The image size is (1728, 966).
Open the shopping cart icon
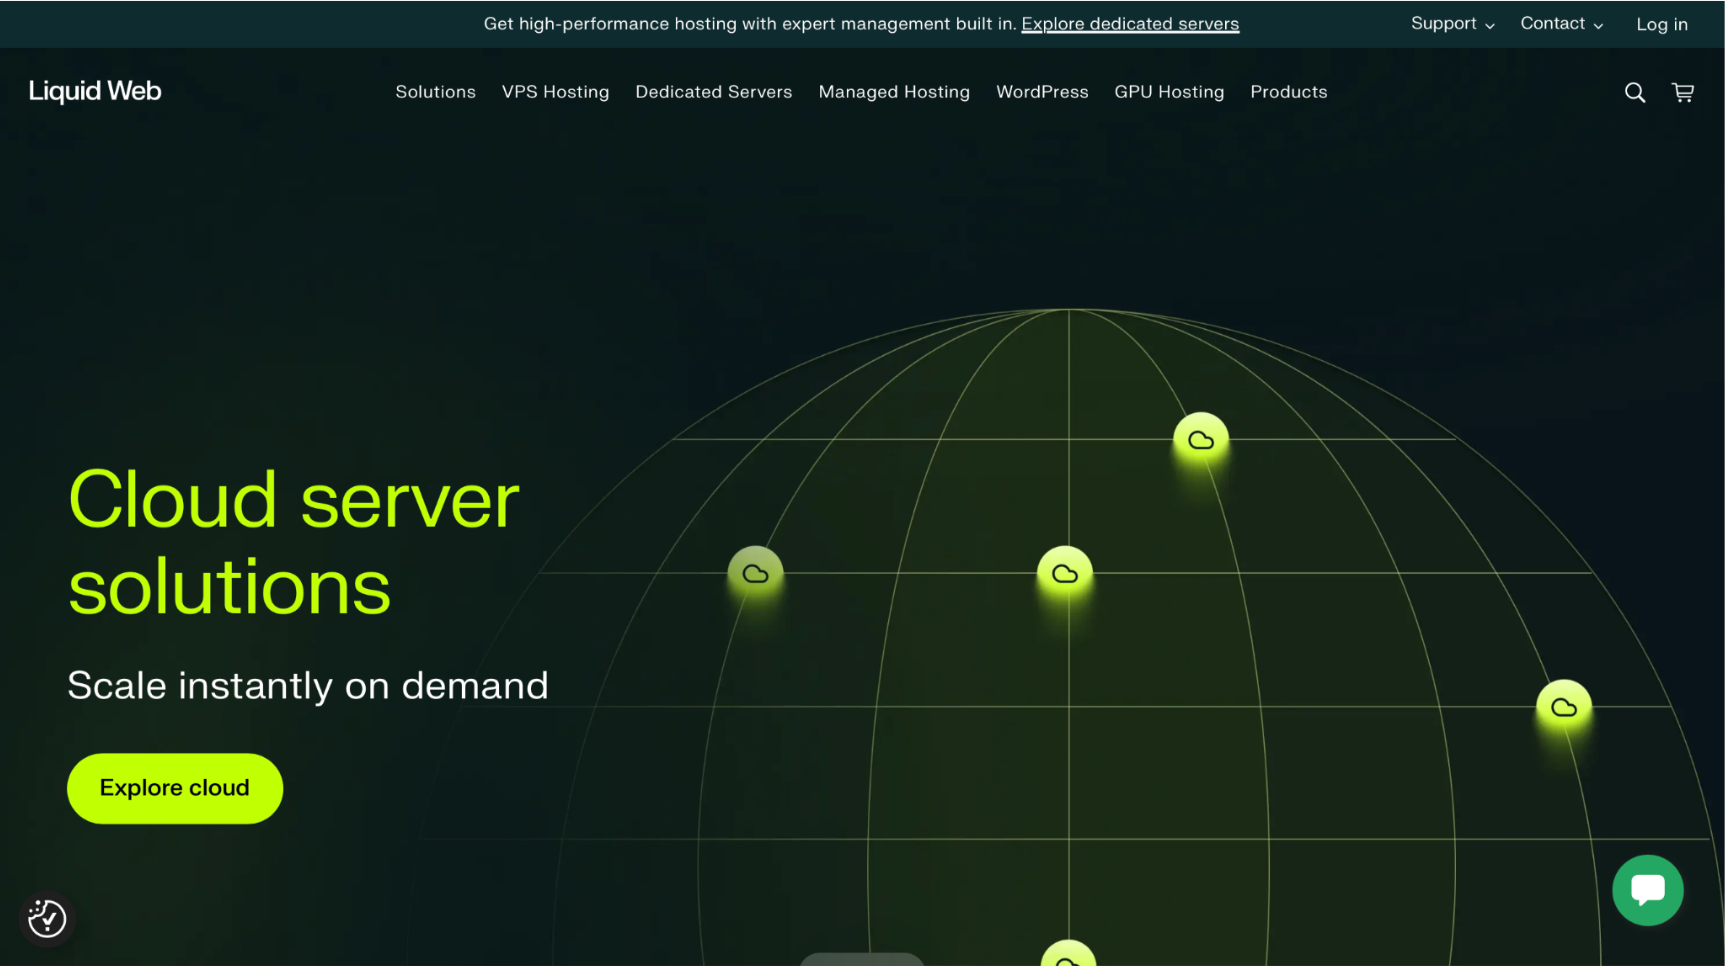point(1682,93)
